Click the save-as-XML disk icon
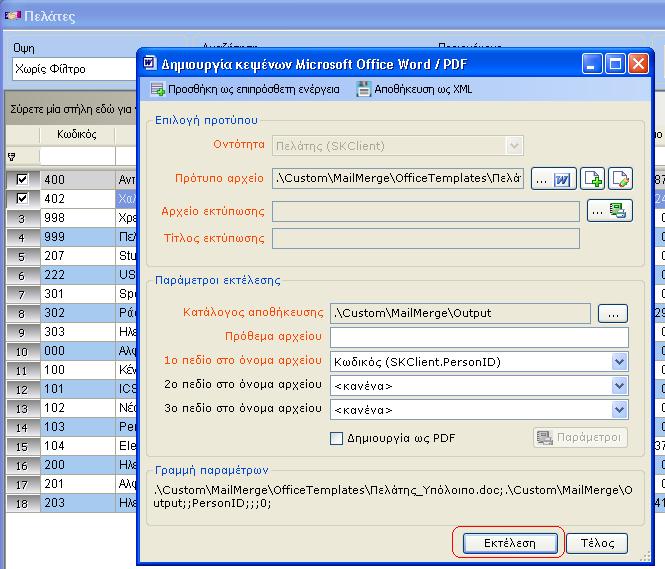The height and width of the screenshot is (569, 665). click(x=364, y=90)
